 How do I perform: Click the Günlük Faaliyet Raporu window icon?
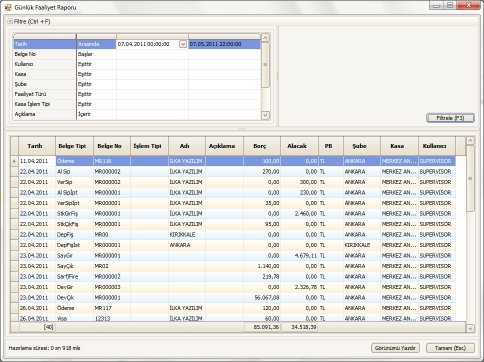tap(8, 7)
